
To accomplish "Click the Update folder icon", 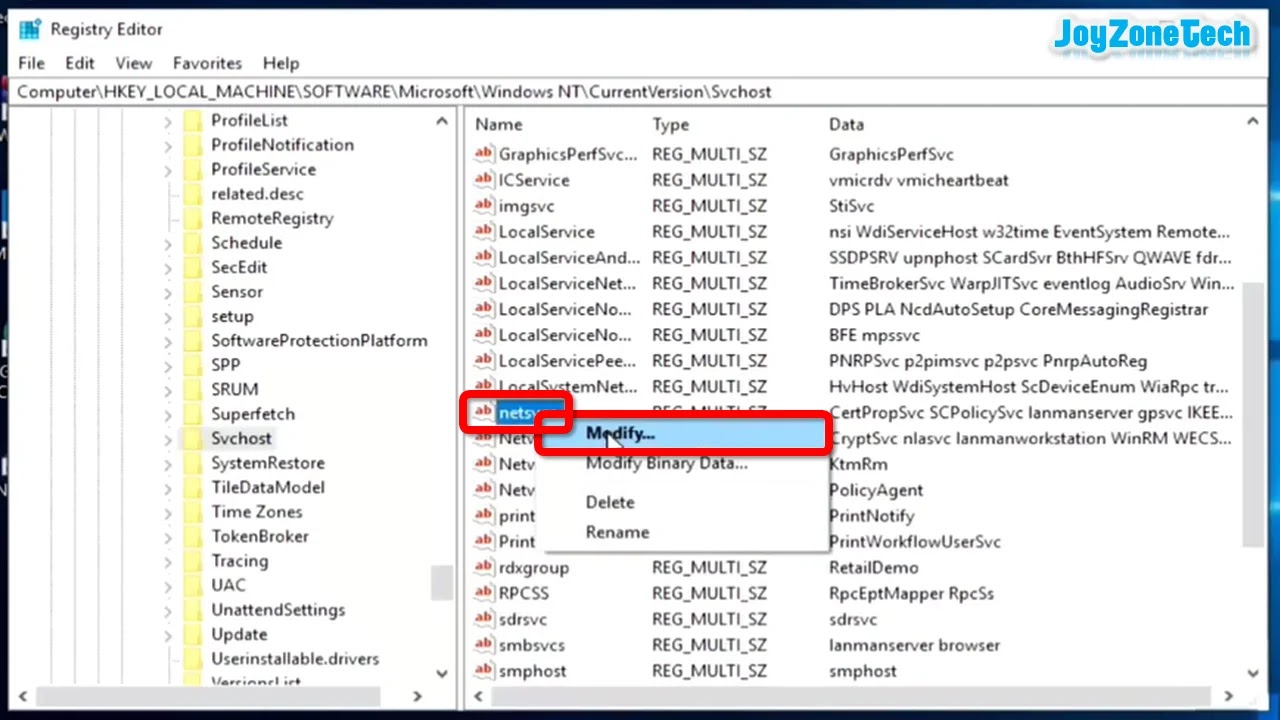I will 193,635.
